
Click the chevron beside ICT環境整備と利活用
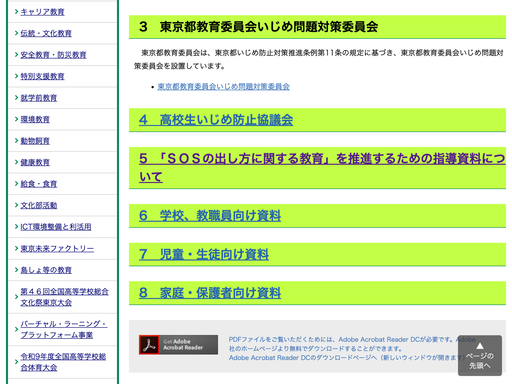16,226
